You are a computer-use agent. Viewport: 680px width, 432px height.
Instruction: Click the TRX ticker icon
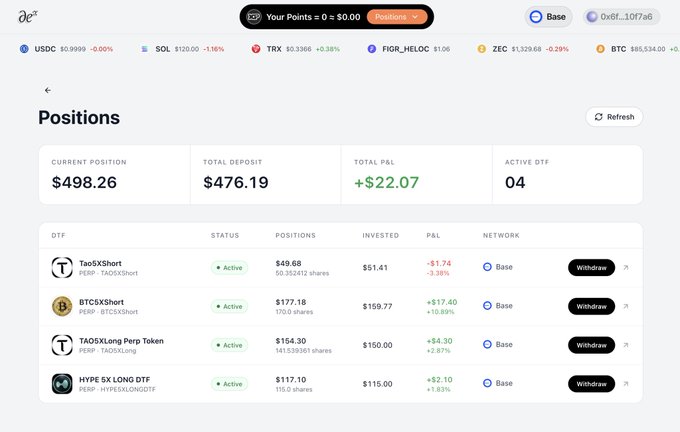pos(256,49)
